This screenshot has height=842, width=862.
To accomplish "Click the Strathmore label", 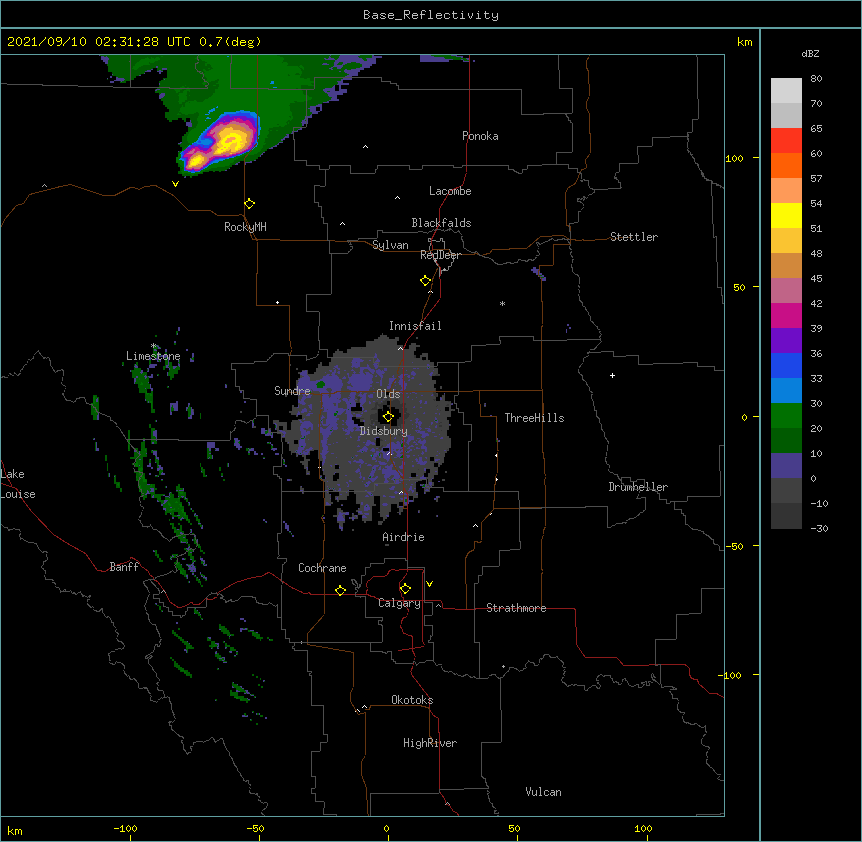I will [x=516, y=608].
